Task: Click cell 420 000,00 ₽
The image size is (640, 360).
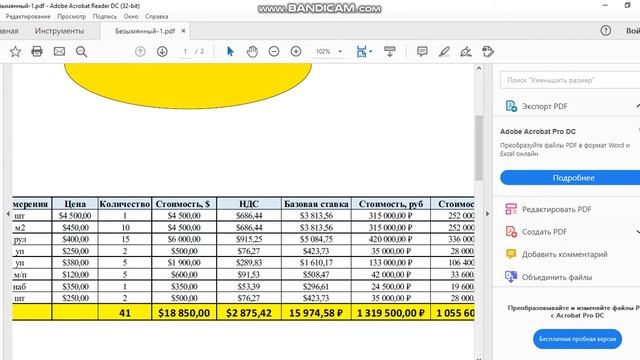Action: coord(391,239)
